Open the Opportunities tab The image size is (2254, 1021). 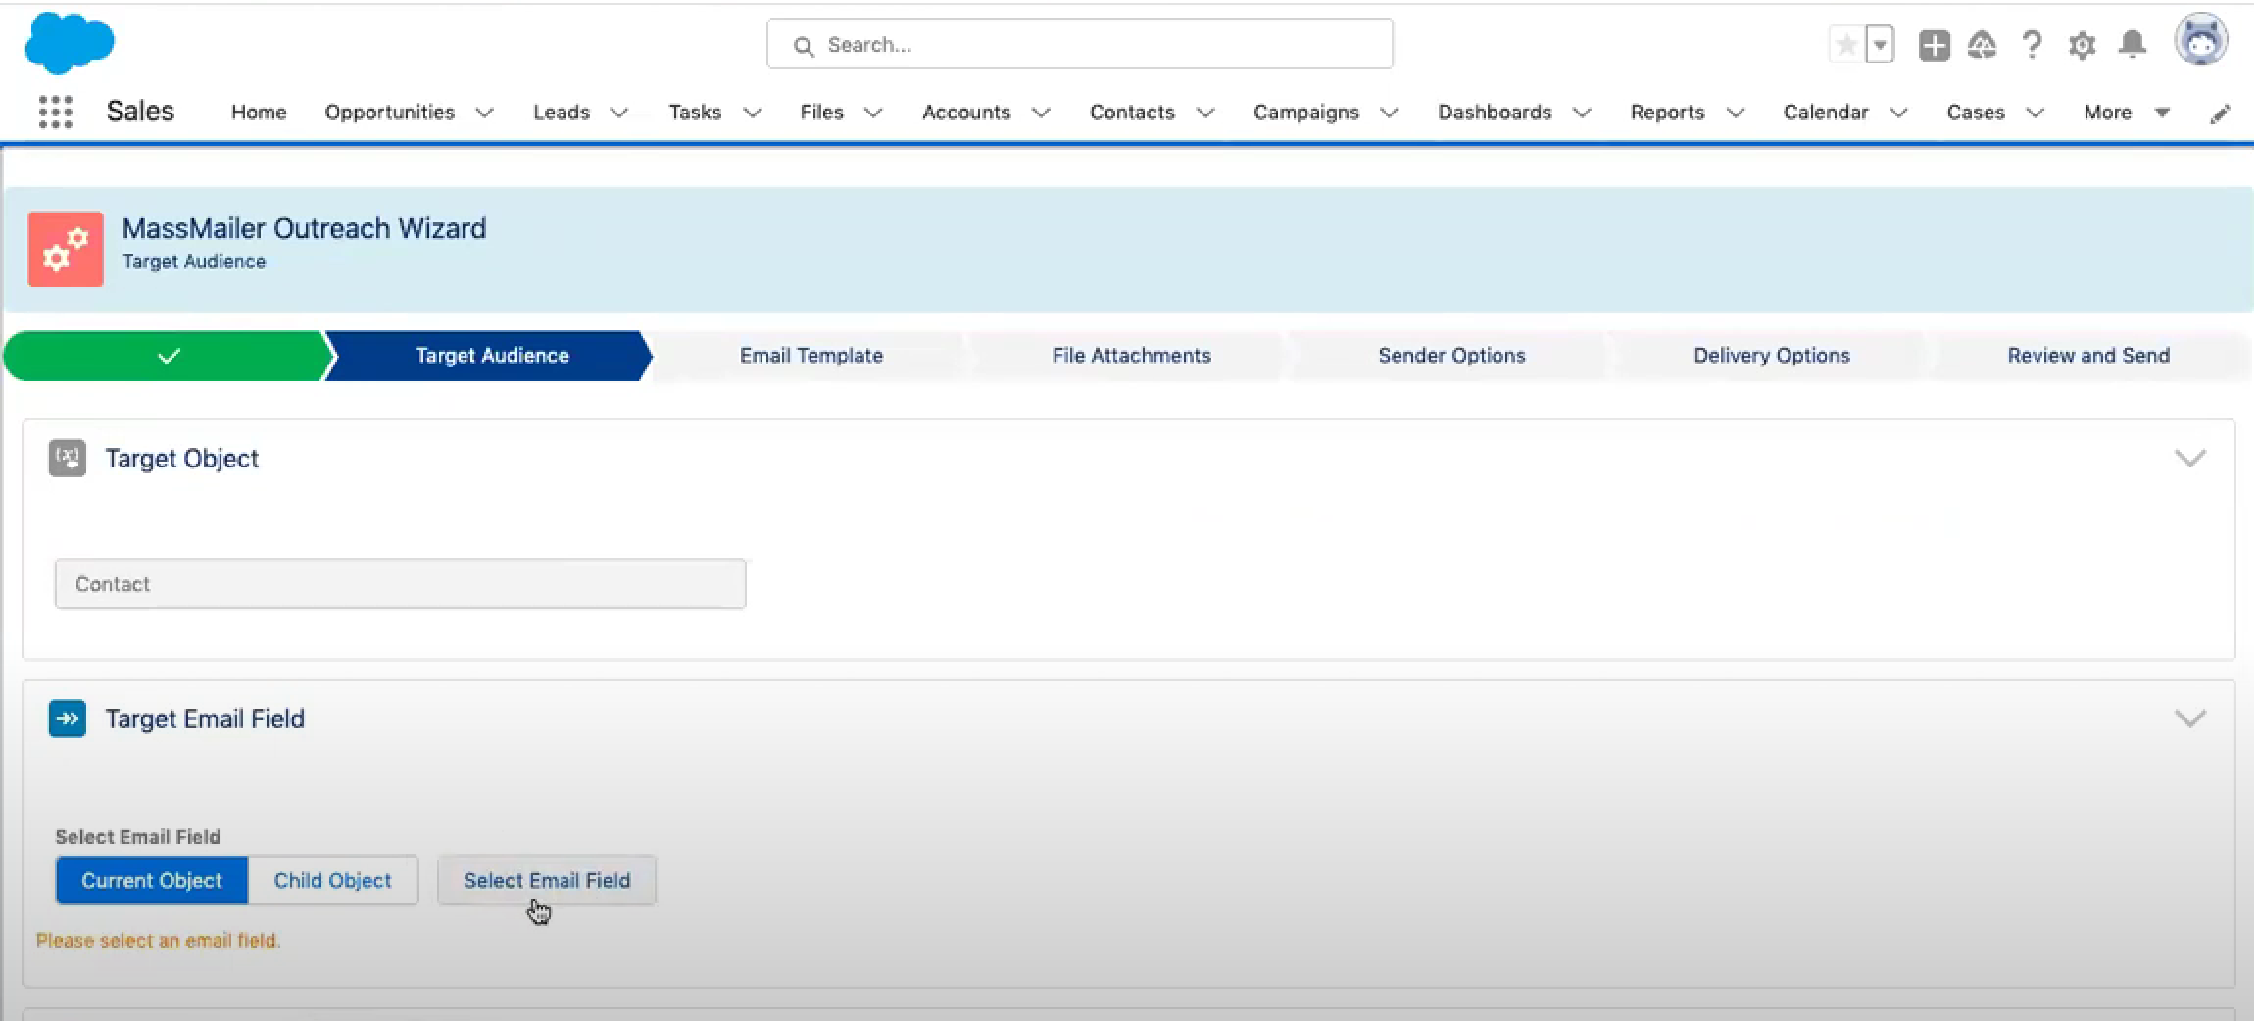pyautogui.click(x=389, y=112)
